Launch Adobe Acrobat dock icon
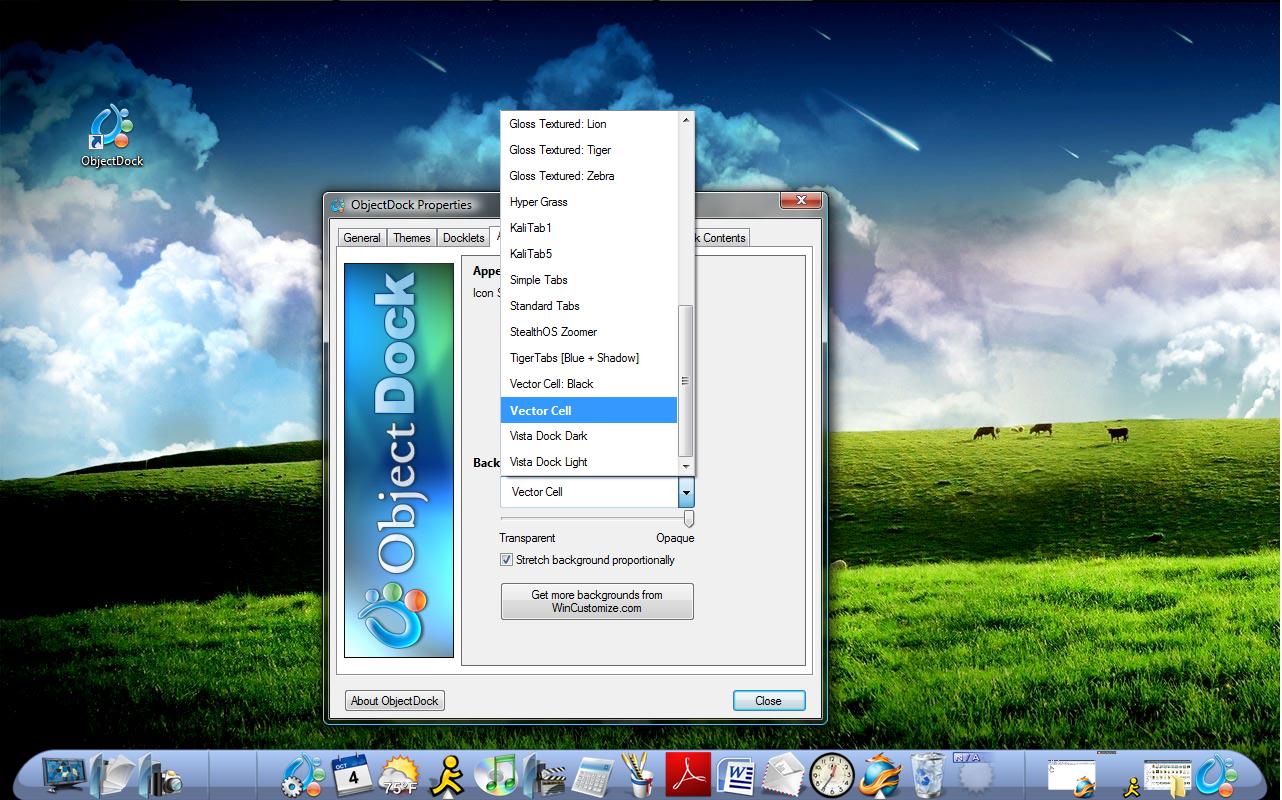The width and height of the screenshot is (1282, 800). pyautogui.click(x=688, y=775)
